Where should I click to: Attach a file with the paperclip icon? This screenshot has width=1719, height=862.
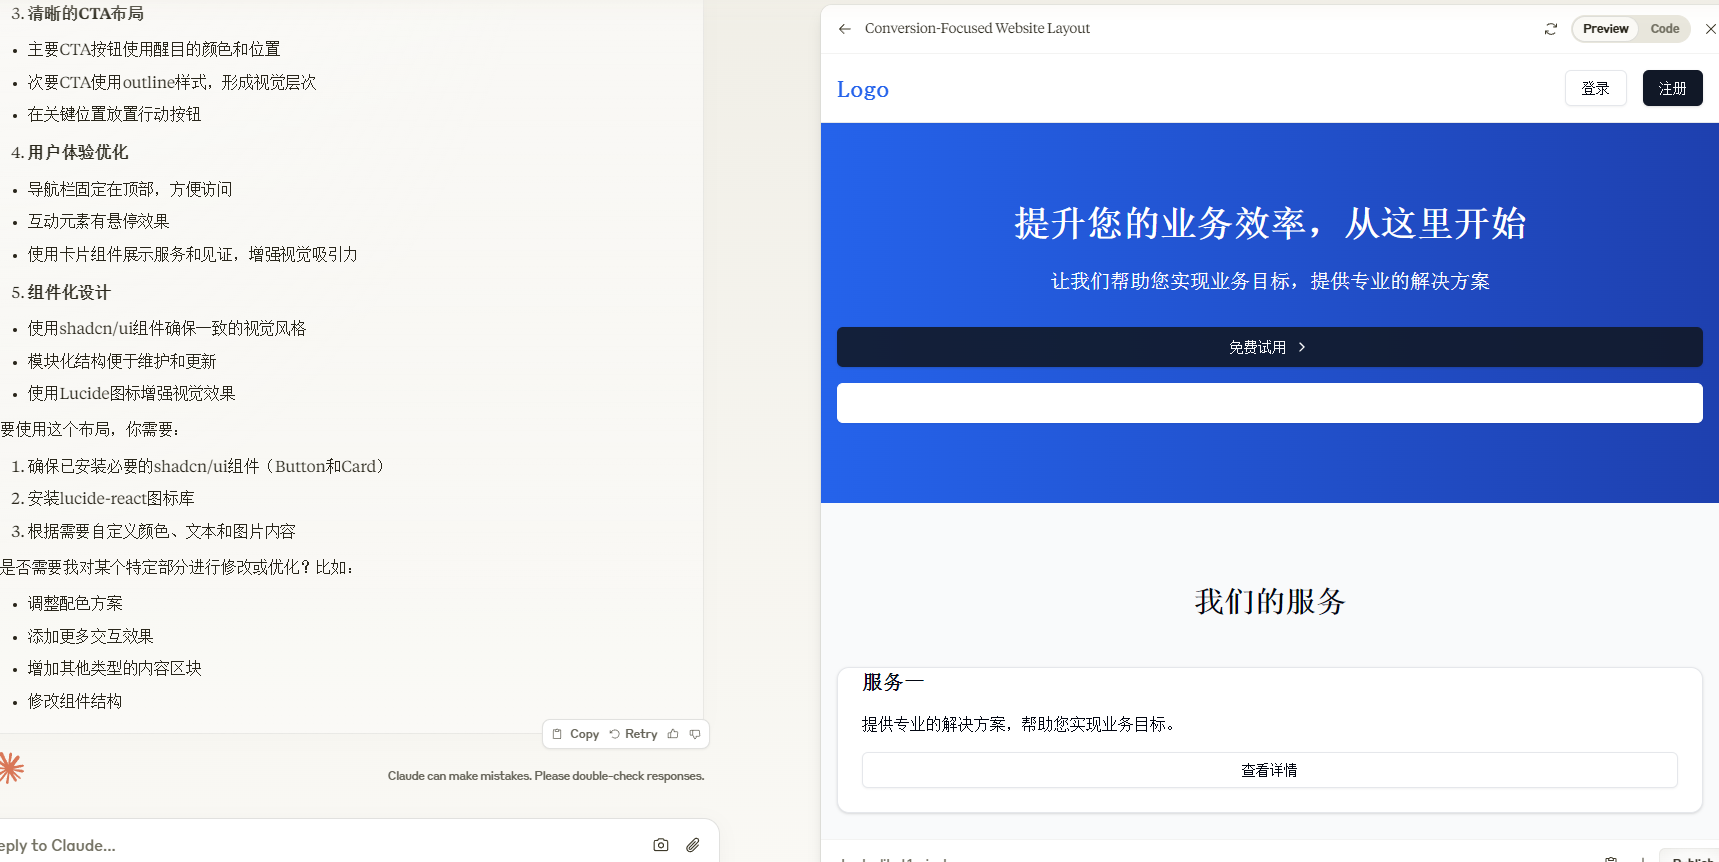[693, 845]
